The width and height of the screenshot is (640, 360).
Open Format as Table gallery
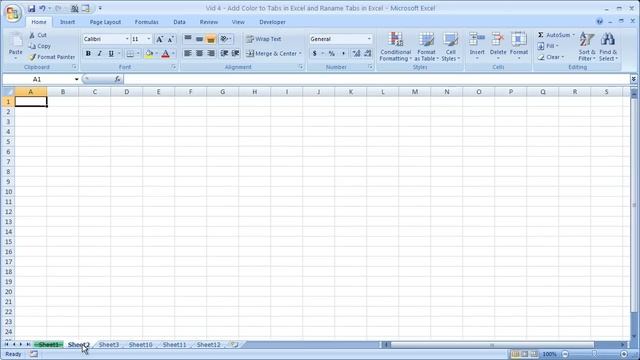[x=427, y=47]
